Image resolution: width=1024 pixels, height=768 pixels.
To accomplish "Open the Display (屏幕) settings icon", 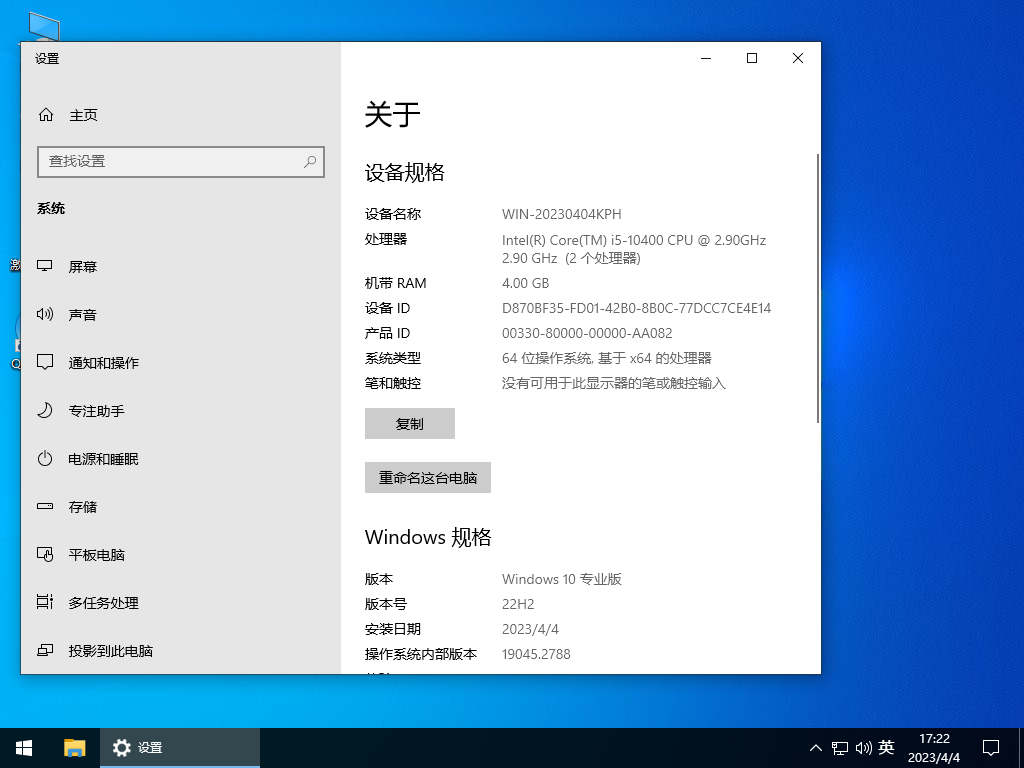I will (45, 267).
